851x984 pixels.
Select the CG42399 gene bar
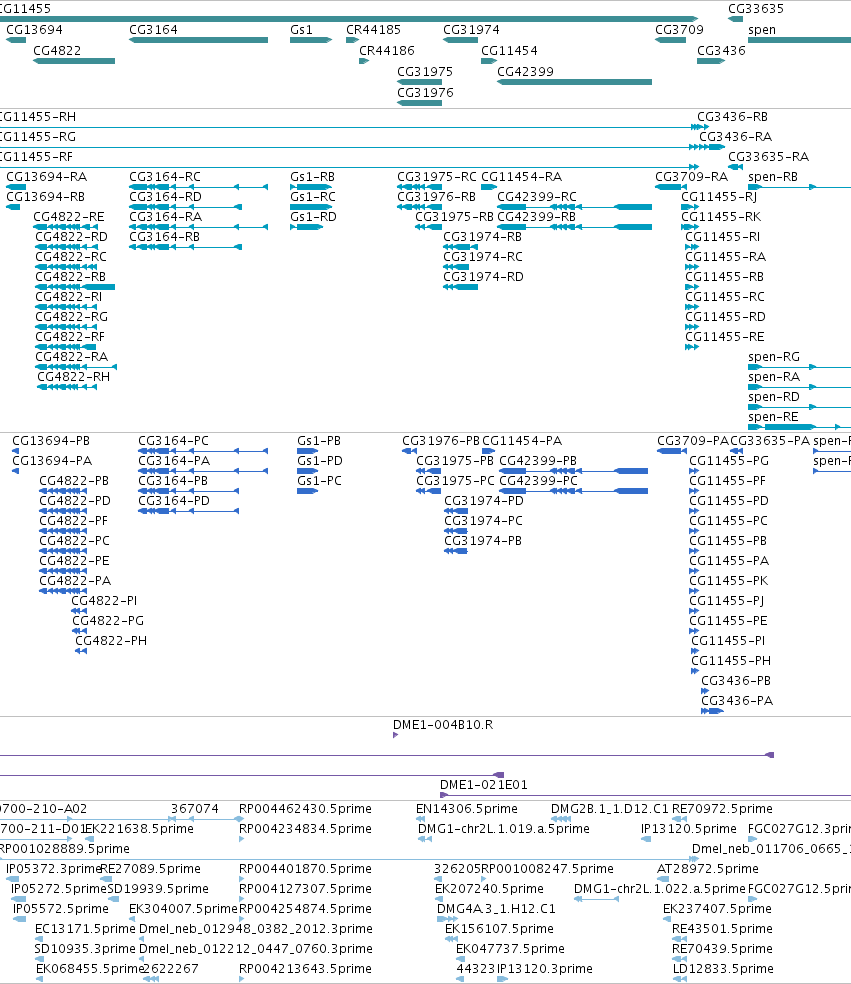coord(574,82)
